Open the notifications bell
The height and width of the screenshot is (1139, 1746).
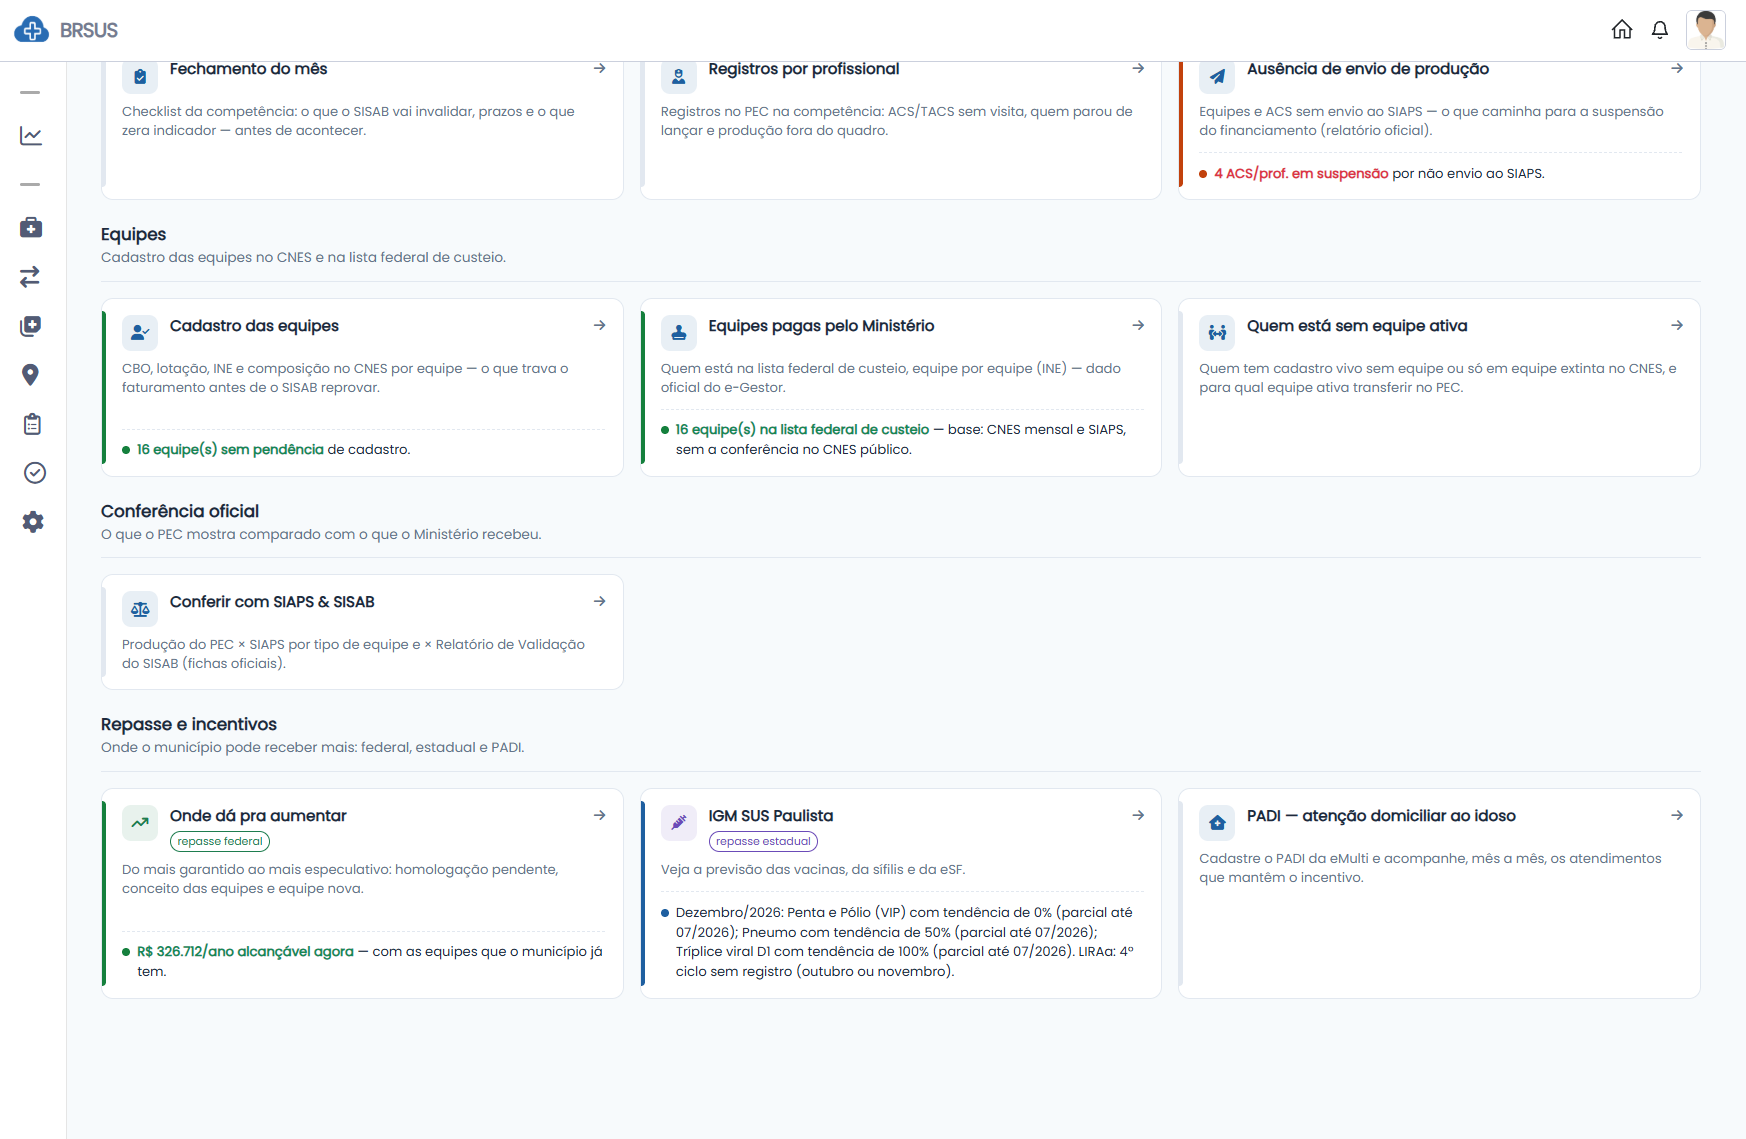coord(1660,30)
